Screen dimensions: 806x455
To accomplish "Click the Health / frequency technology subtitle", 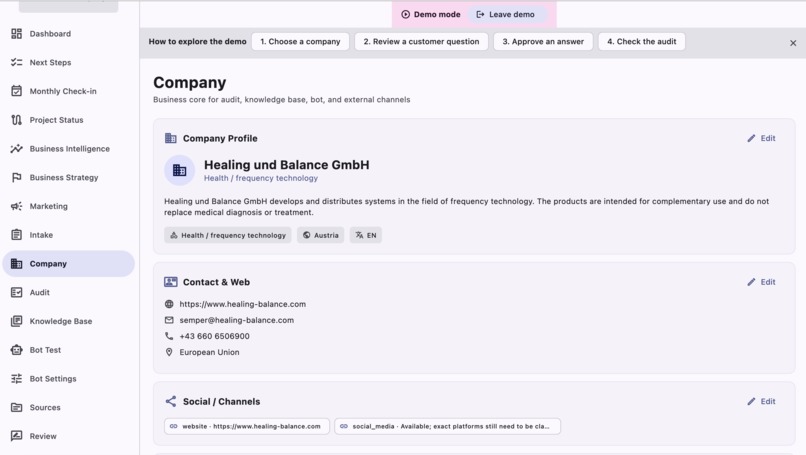I will 261,178.
